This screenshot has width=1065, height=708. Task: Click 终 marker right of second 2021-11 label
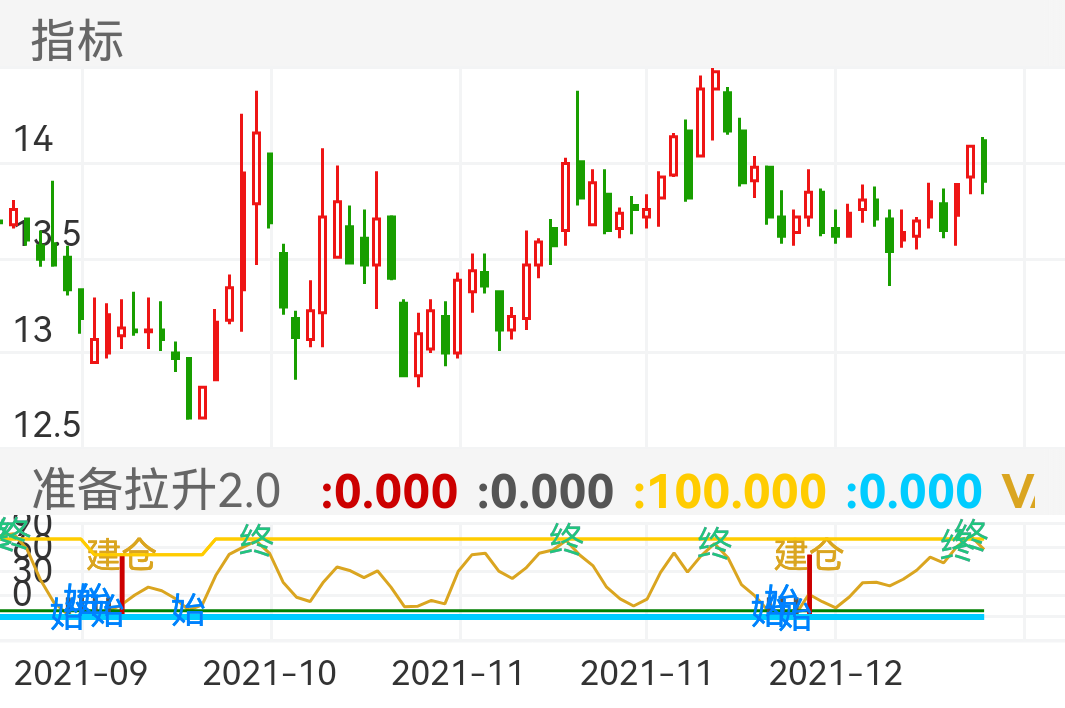click(715, 543)
